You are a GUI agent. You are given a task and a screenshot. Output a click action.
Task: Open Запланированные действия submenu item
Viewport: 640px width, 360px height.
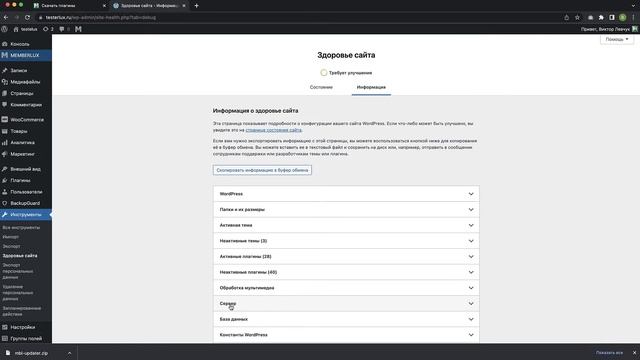(x=22, y=311)
